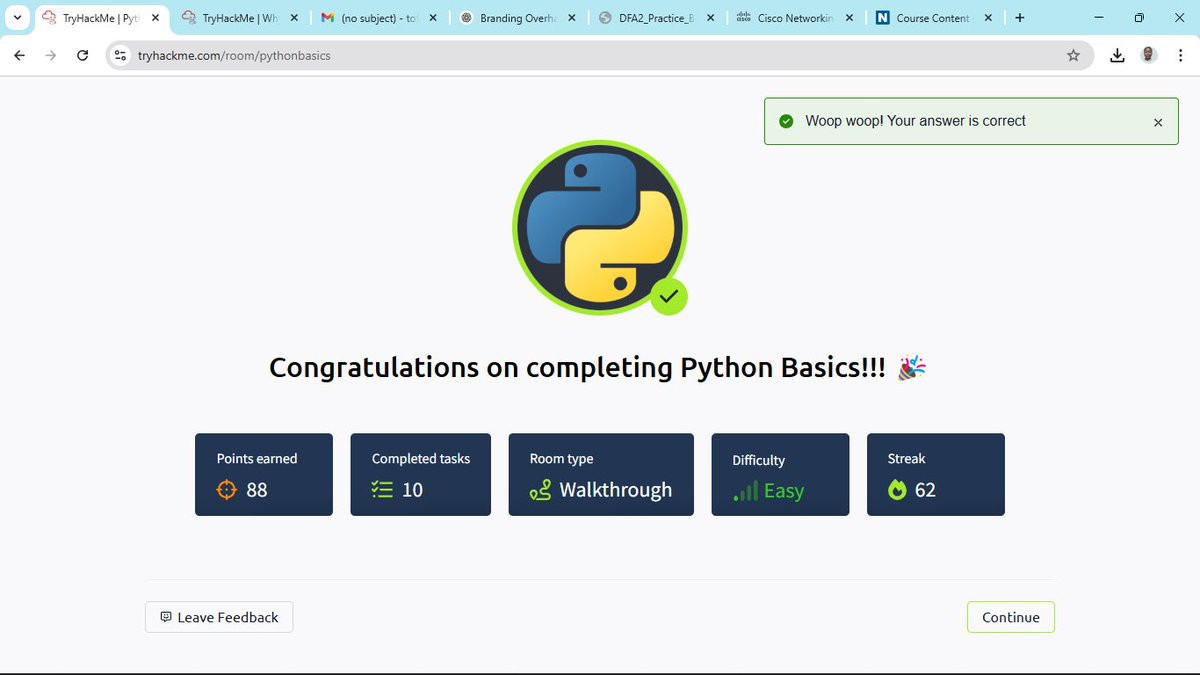This screenshot has width=1200, height=675.
Task: Click the Difficulty bars icon
Action: tap(745, 491)
